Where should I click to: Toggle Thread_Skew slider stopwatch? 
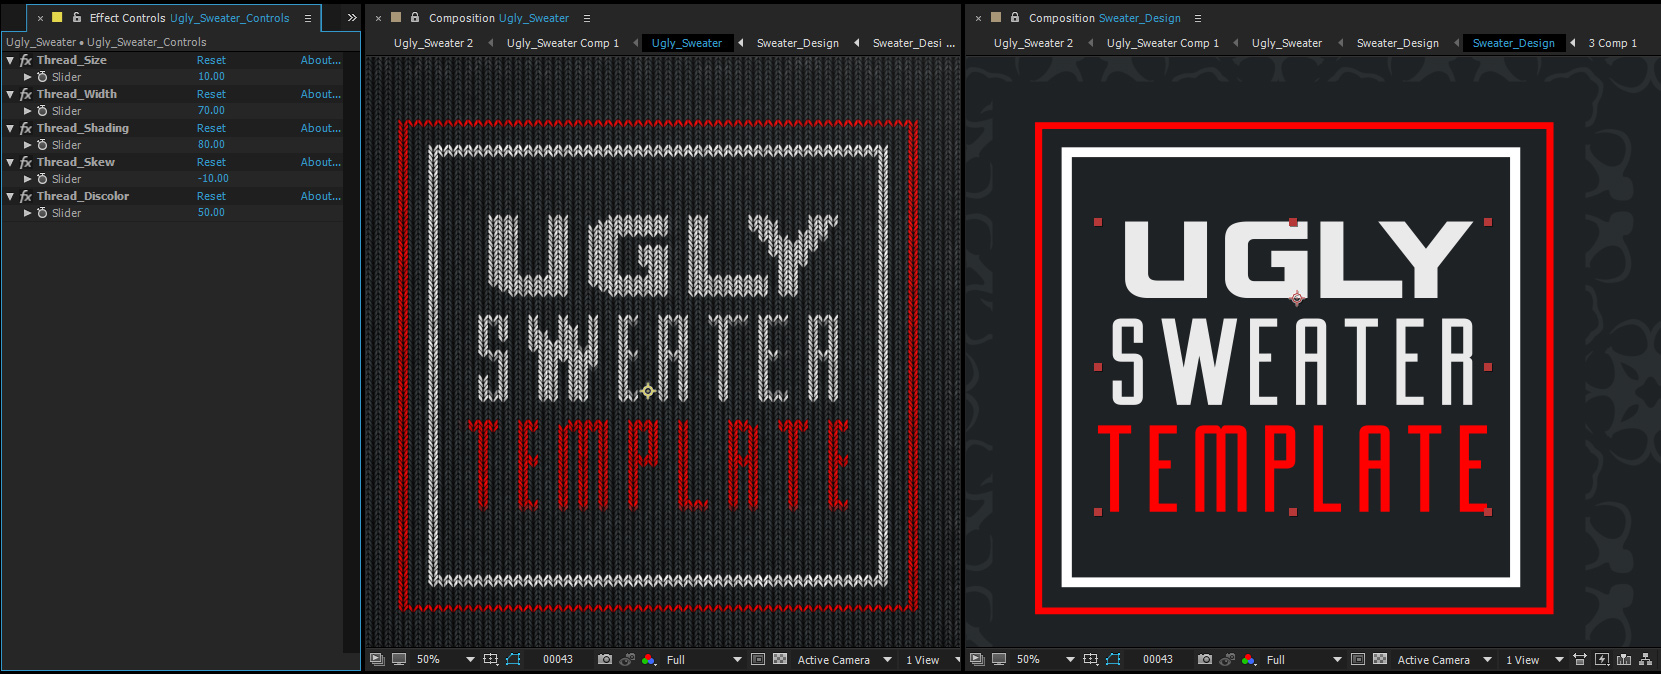(42, 179)
